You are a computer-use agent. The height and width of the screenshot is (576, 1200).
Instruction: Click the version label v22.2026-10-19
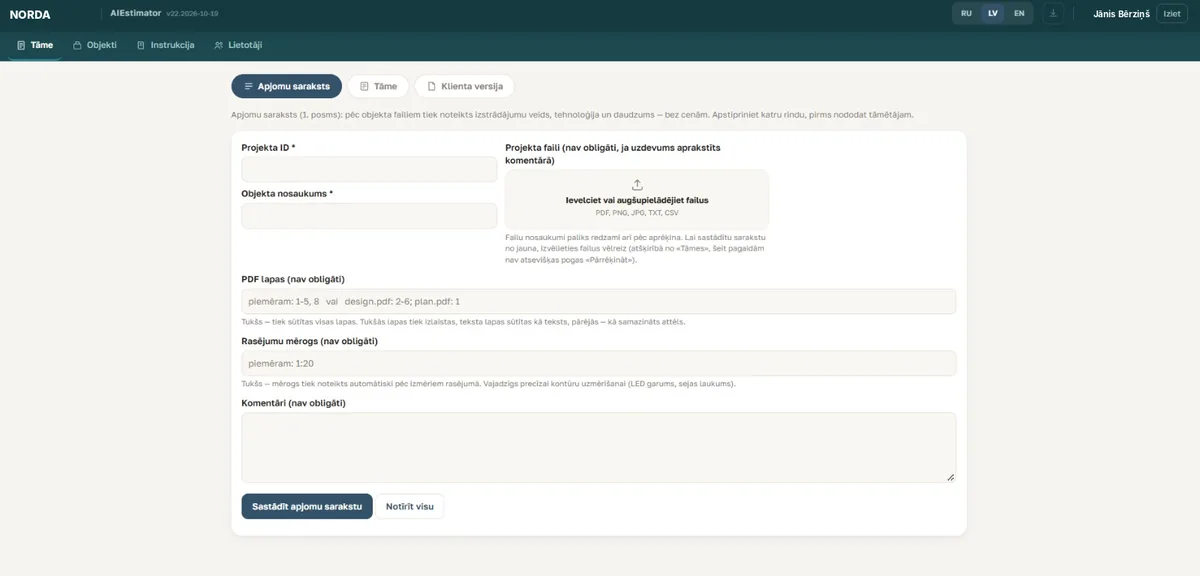(x=192, y=13)
